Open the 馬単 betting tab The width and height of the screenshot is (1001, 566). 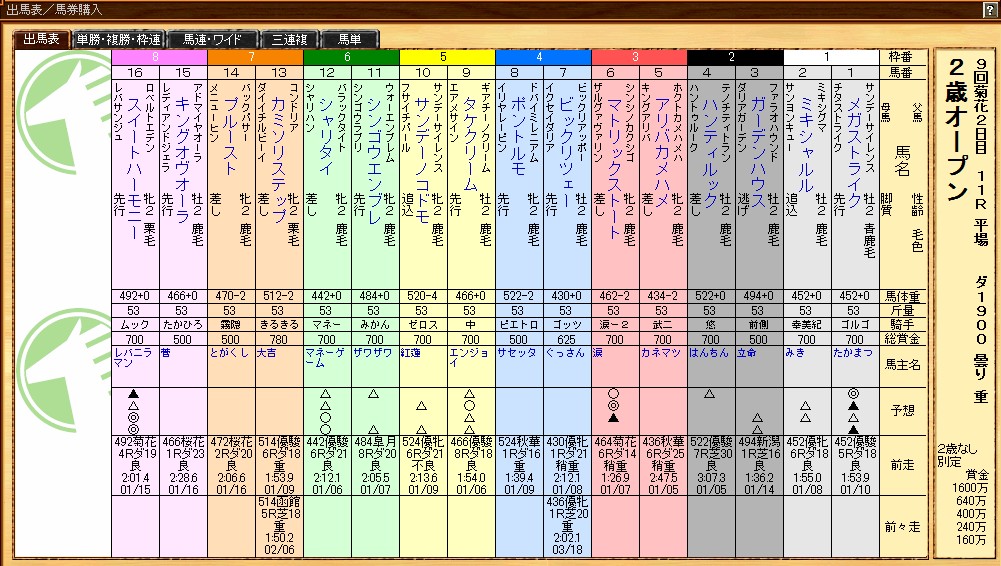coord(350,39)
